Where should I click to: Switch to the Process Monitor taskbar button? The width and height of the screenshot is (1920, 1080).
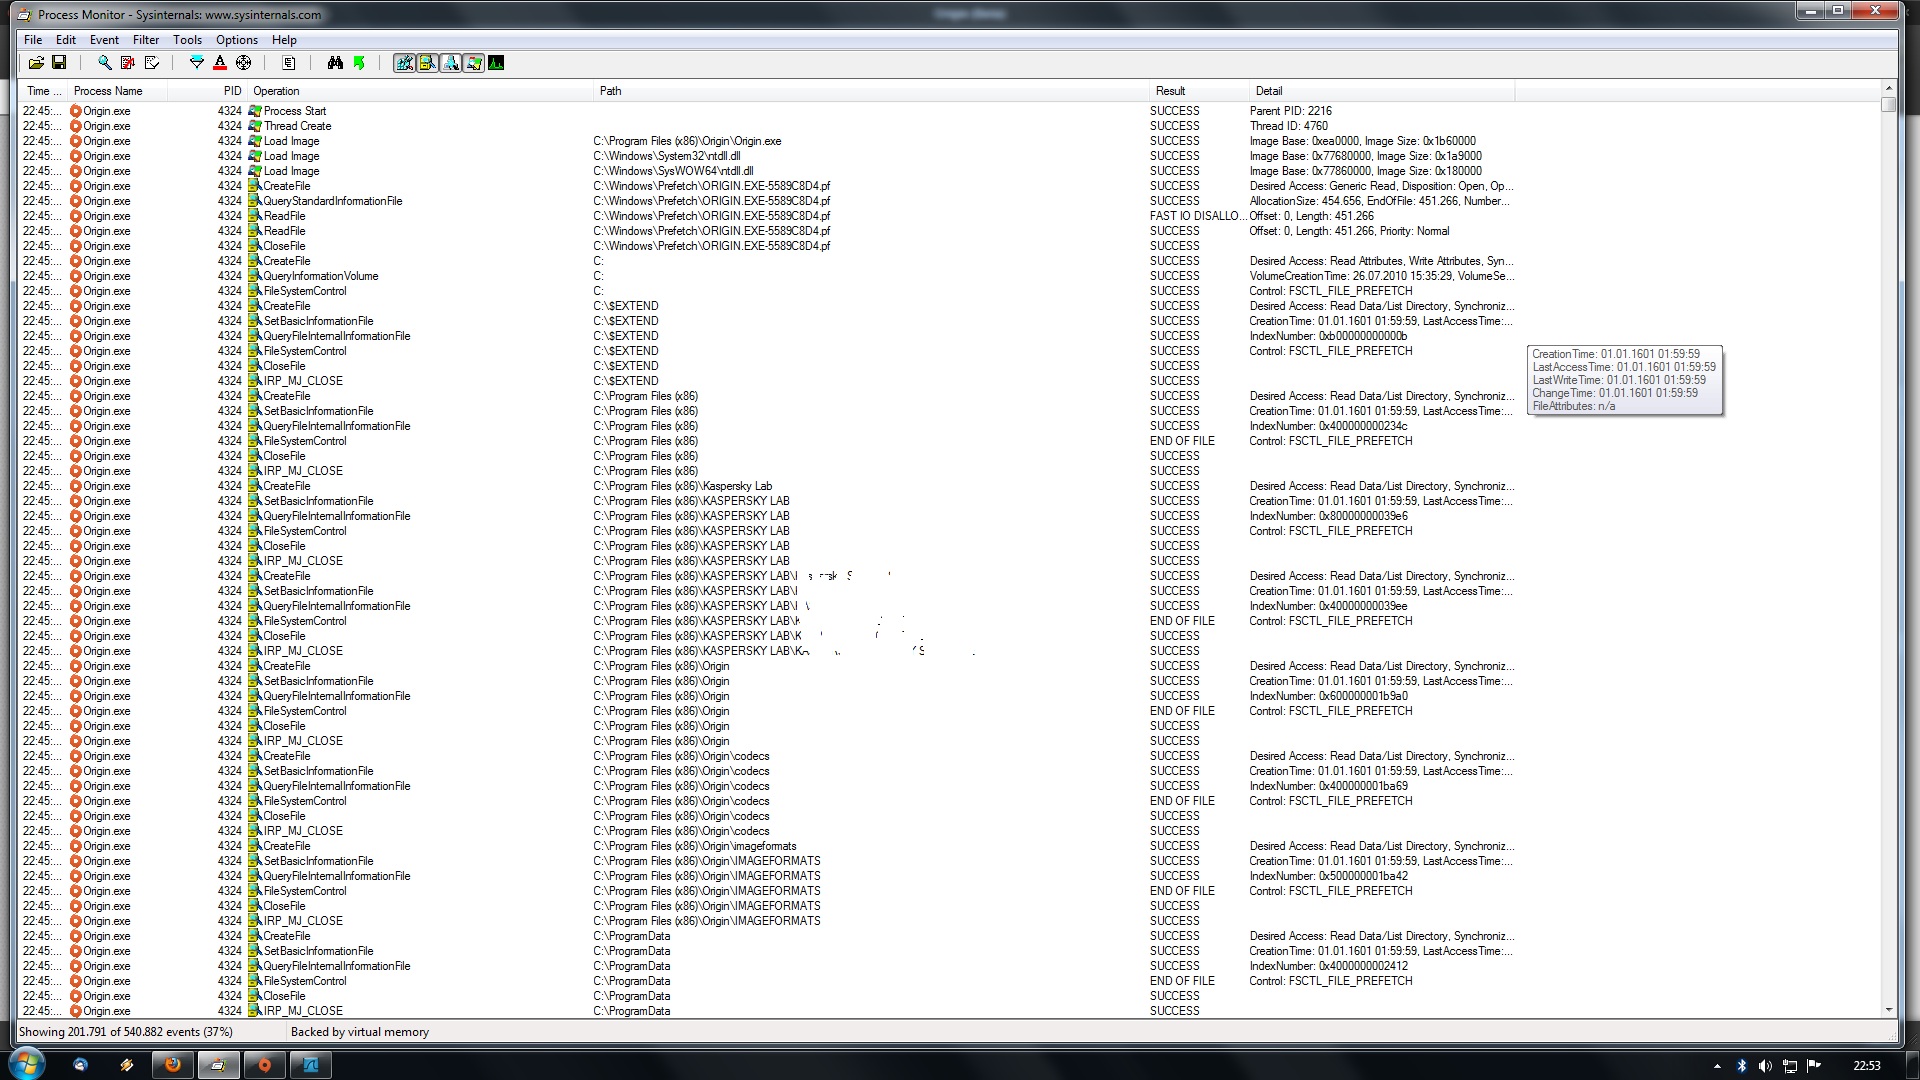click(x=218, y=1064)
